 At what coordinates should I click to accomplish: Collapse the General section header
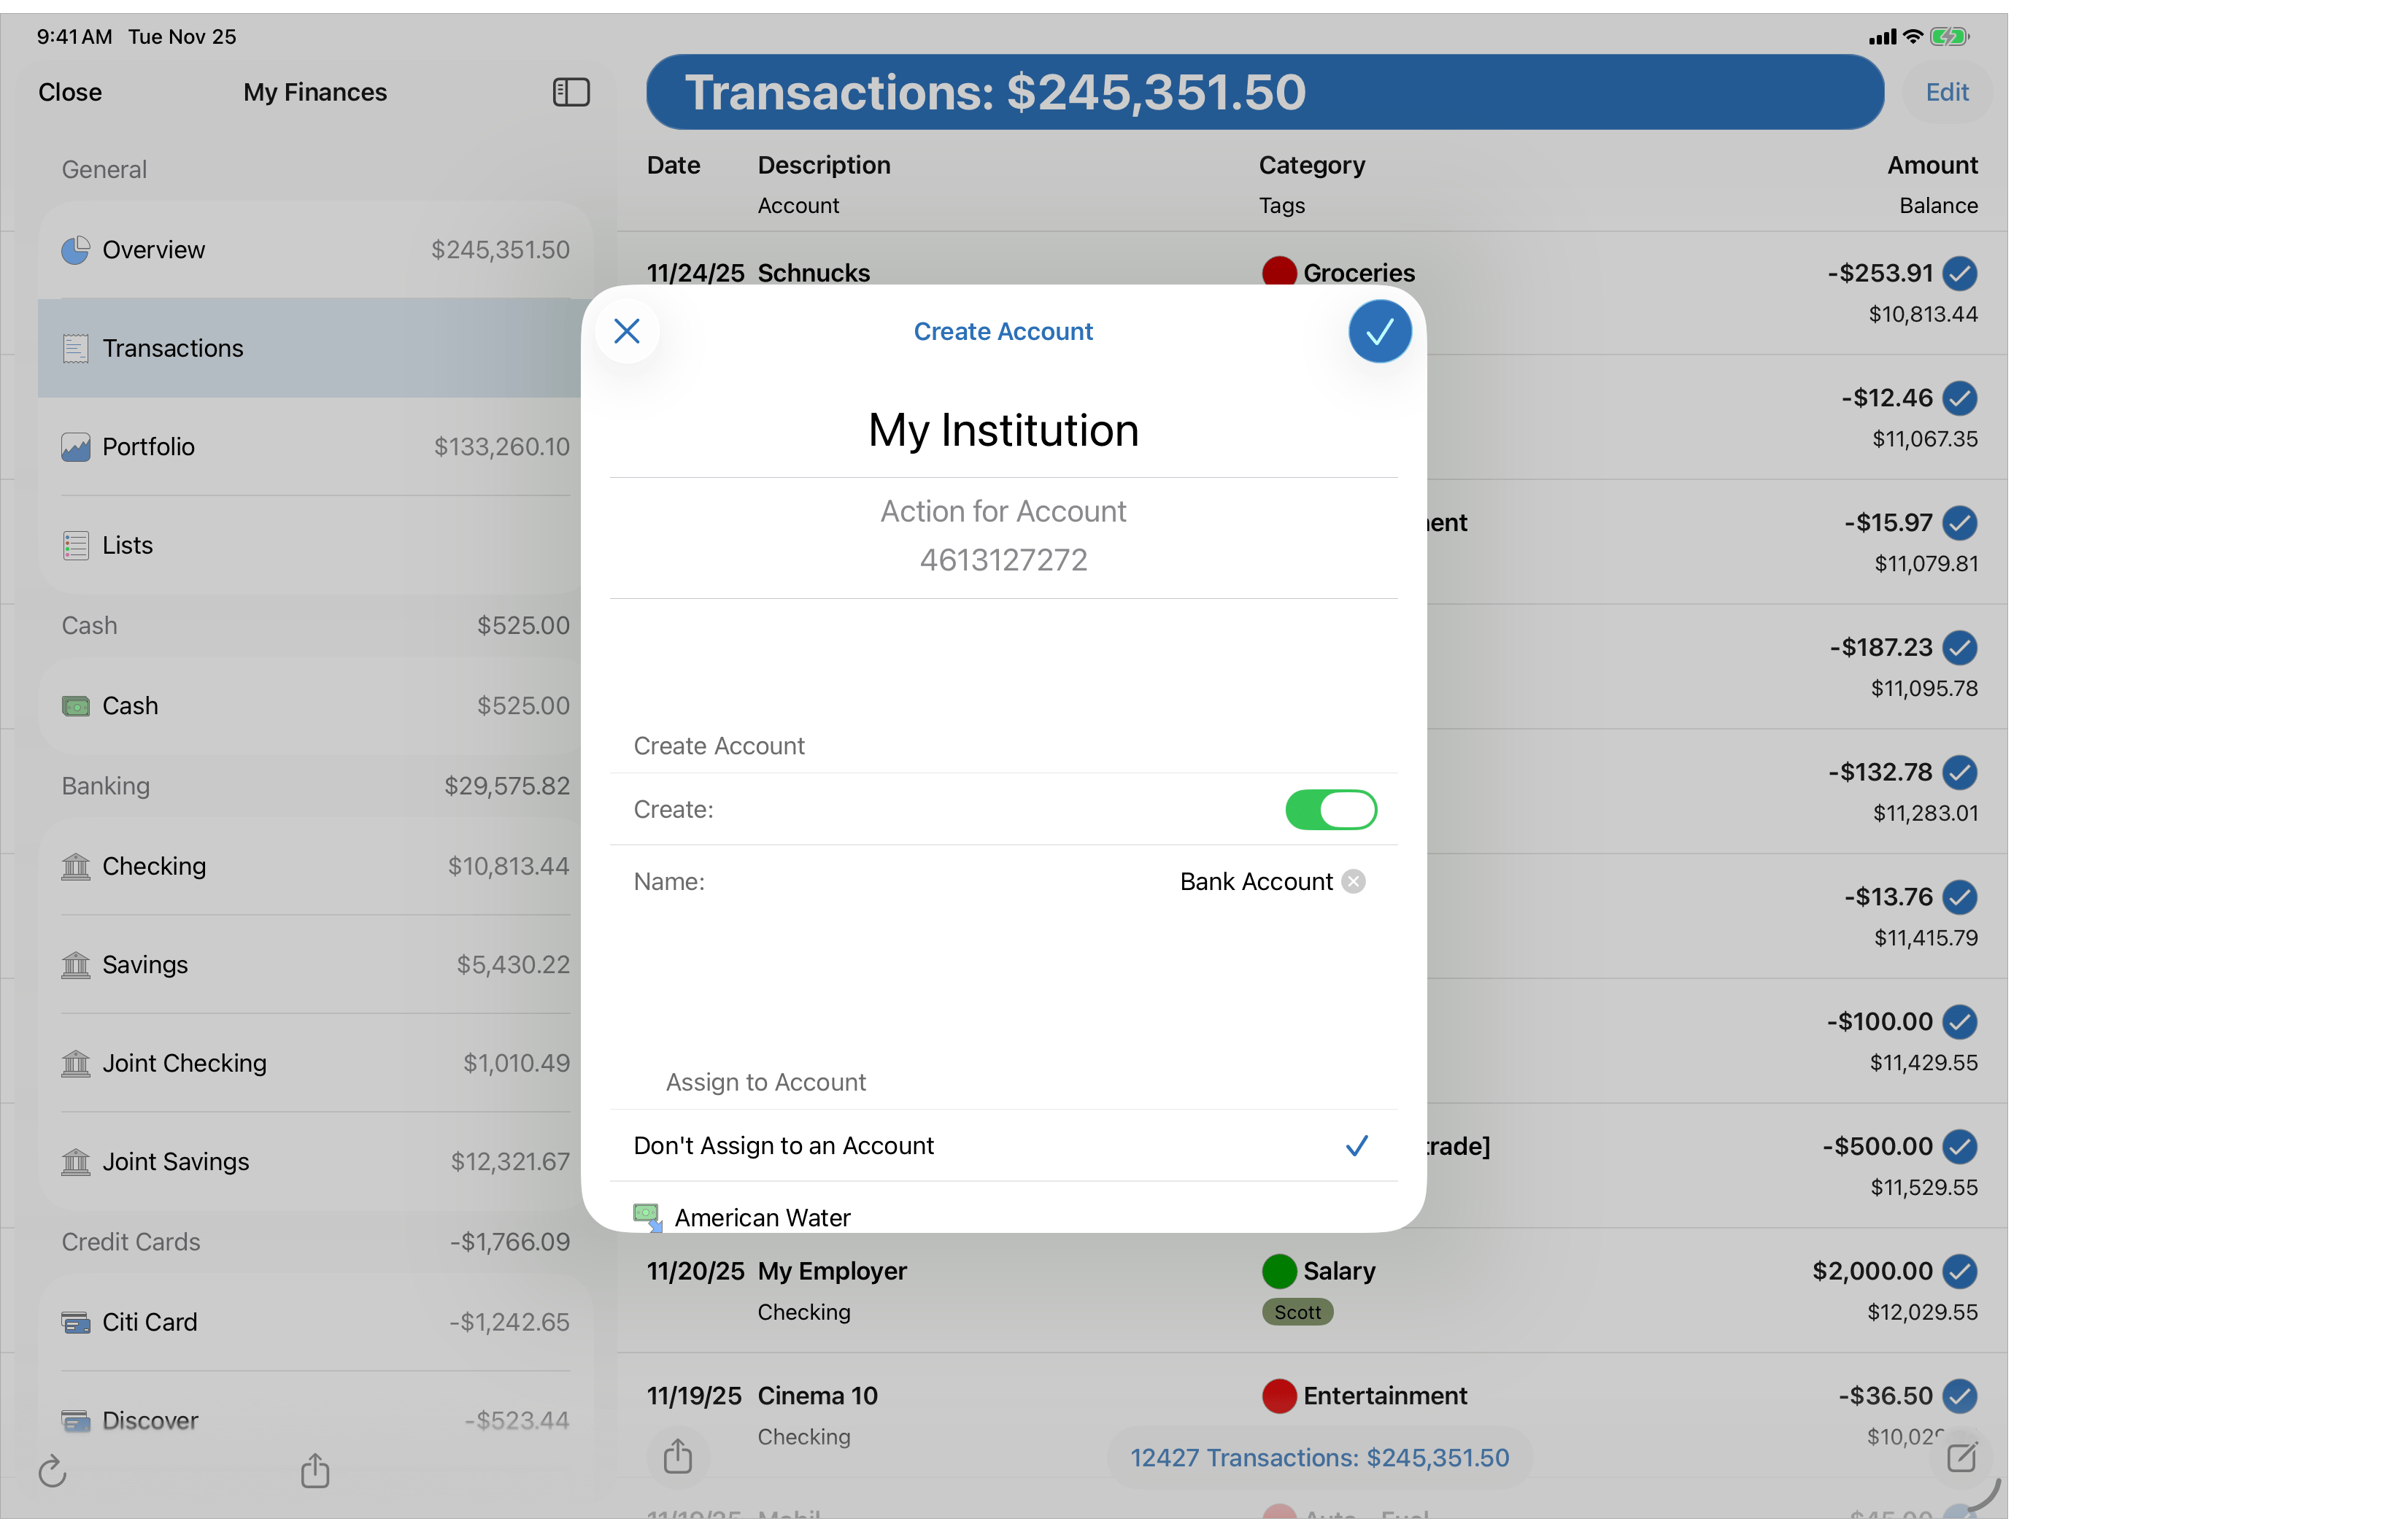point(103,169)
